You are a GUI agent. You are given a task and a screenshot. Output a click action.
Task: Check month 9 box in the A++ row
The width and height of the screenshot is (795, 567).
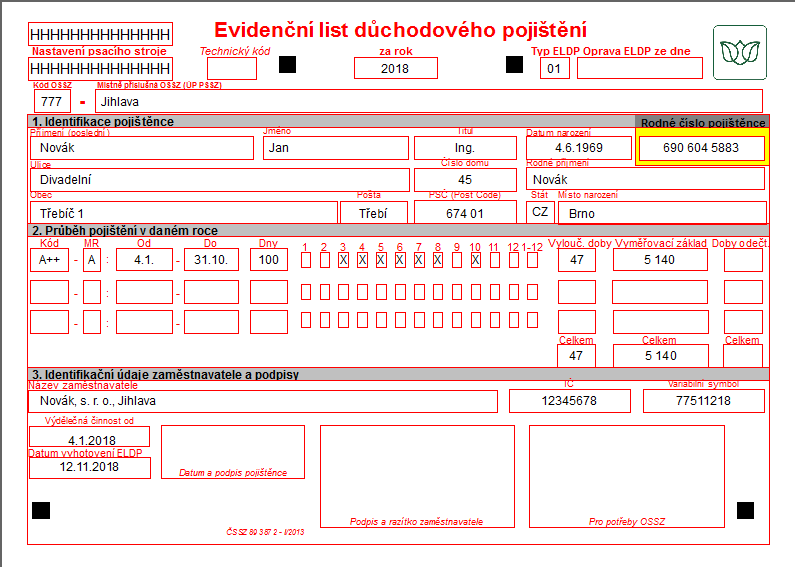coord(457,260)
